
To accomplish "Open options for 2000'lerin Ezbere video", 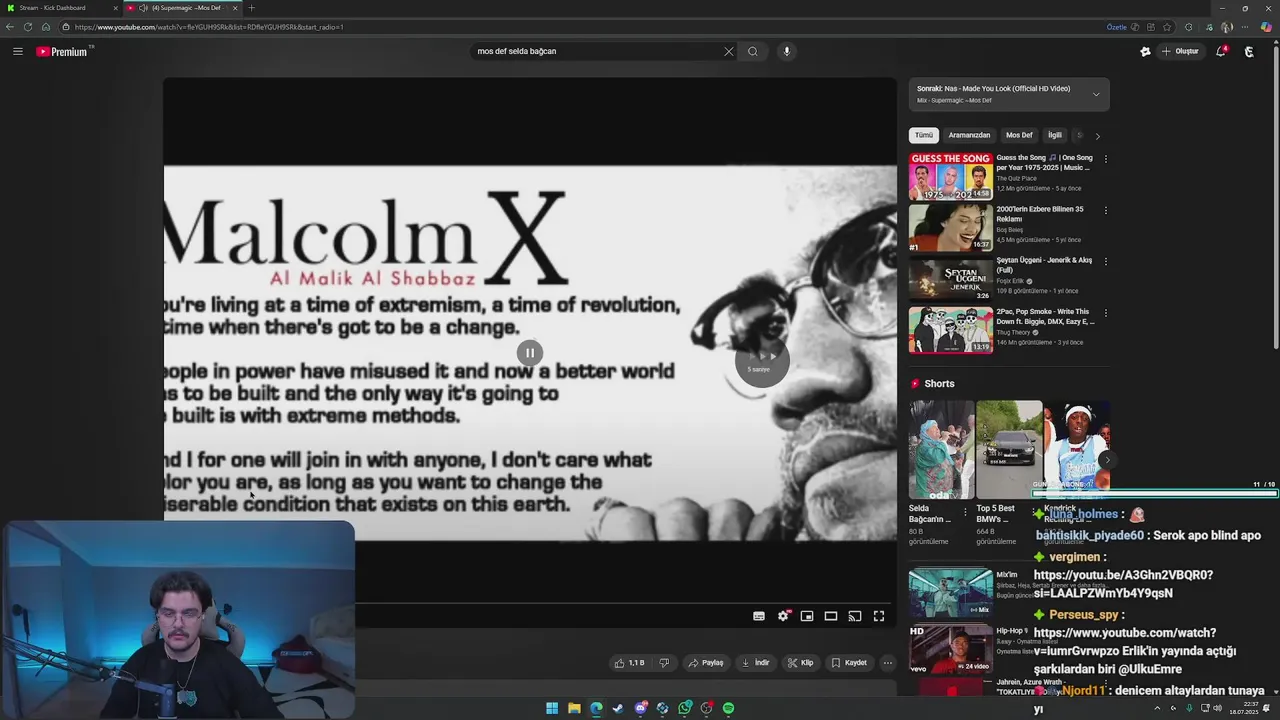I will 1105,210.
